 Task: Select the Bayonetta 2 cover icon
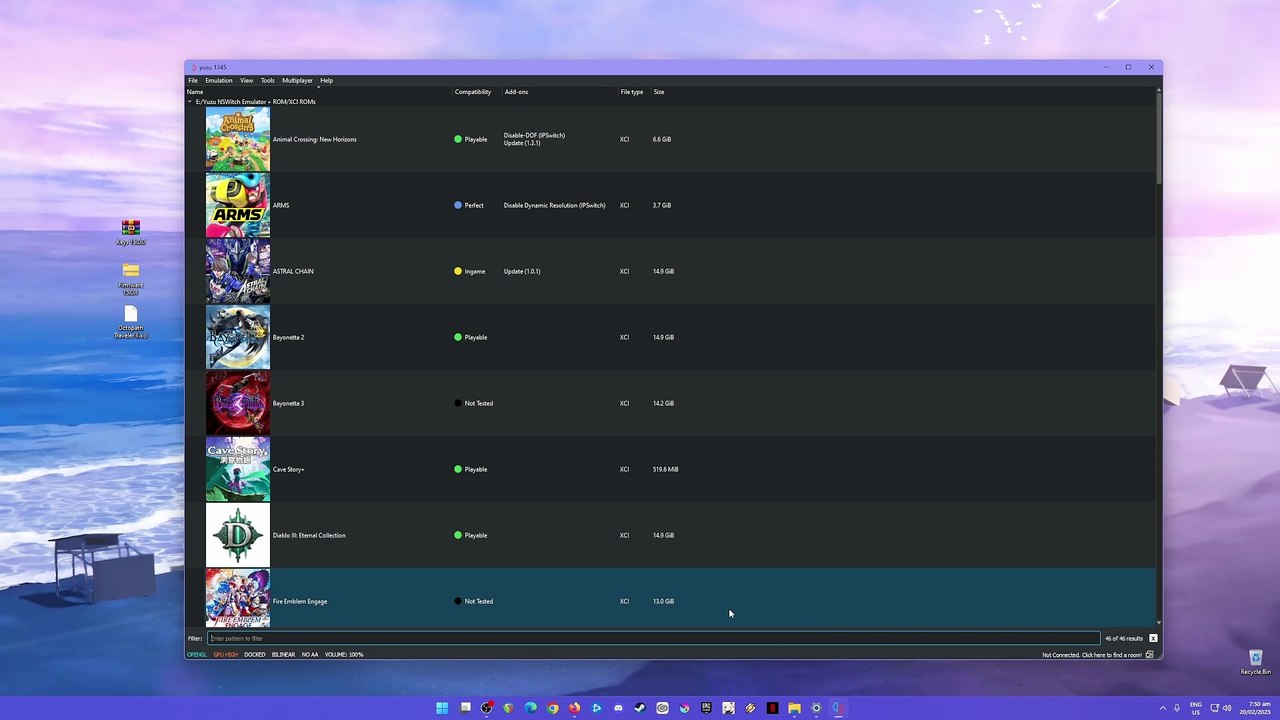click(x=237, y=337)
